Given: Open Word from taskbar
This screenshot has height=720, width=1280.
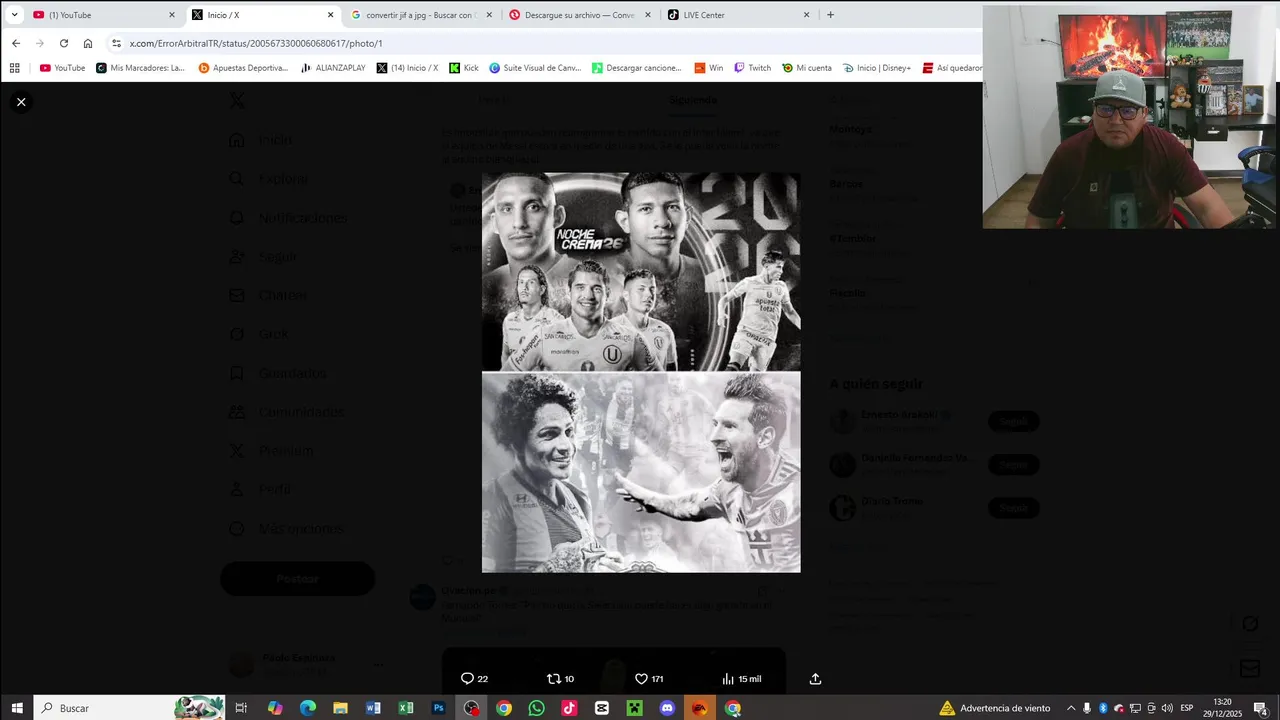Looking at the screenshot, I should click(373, 708).
